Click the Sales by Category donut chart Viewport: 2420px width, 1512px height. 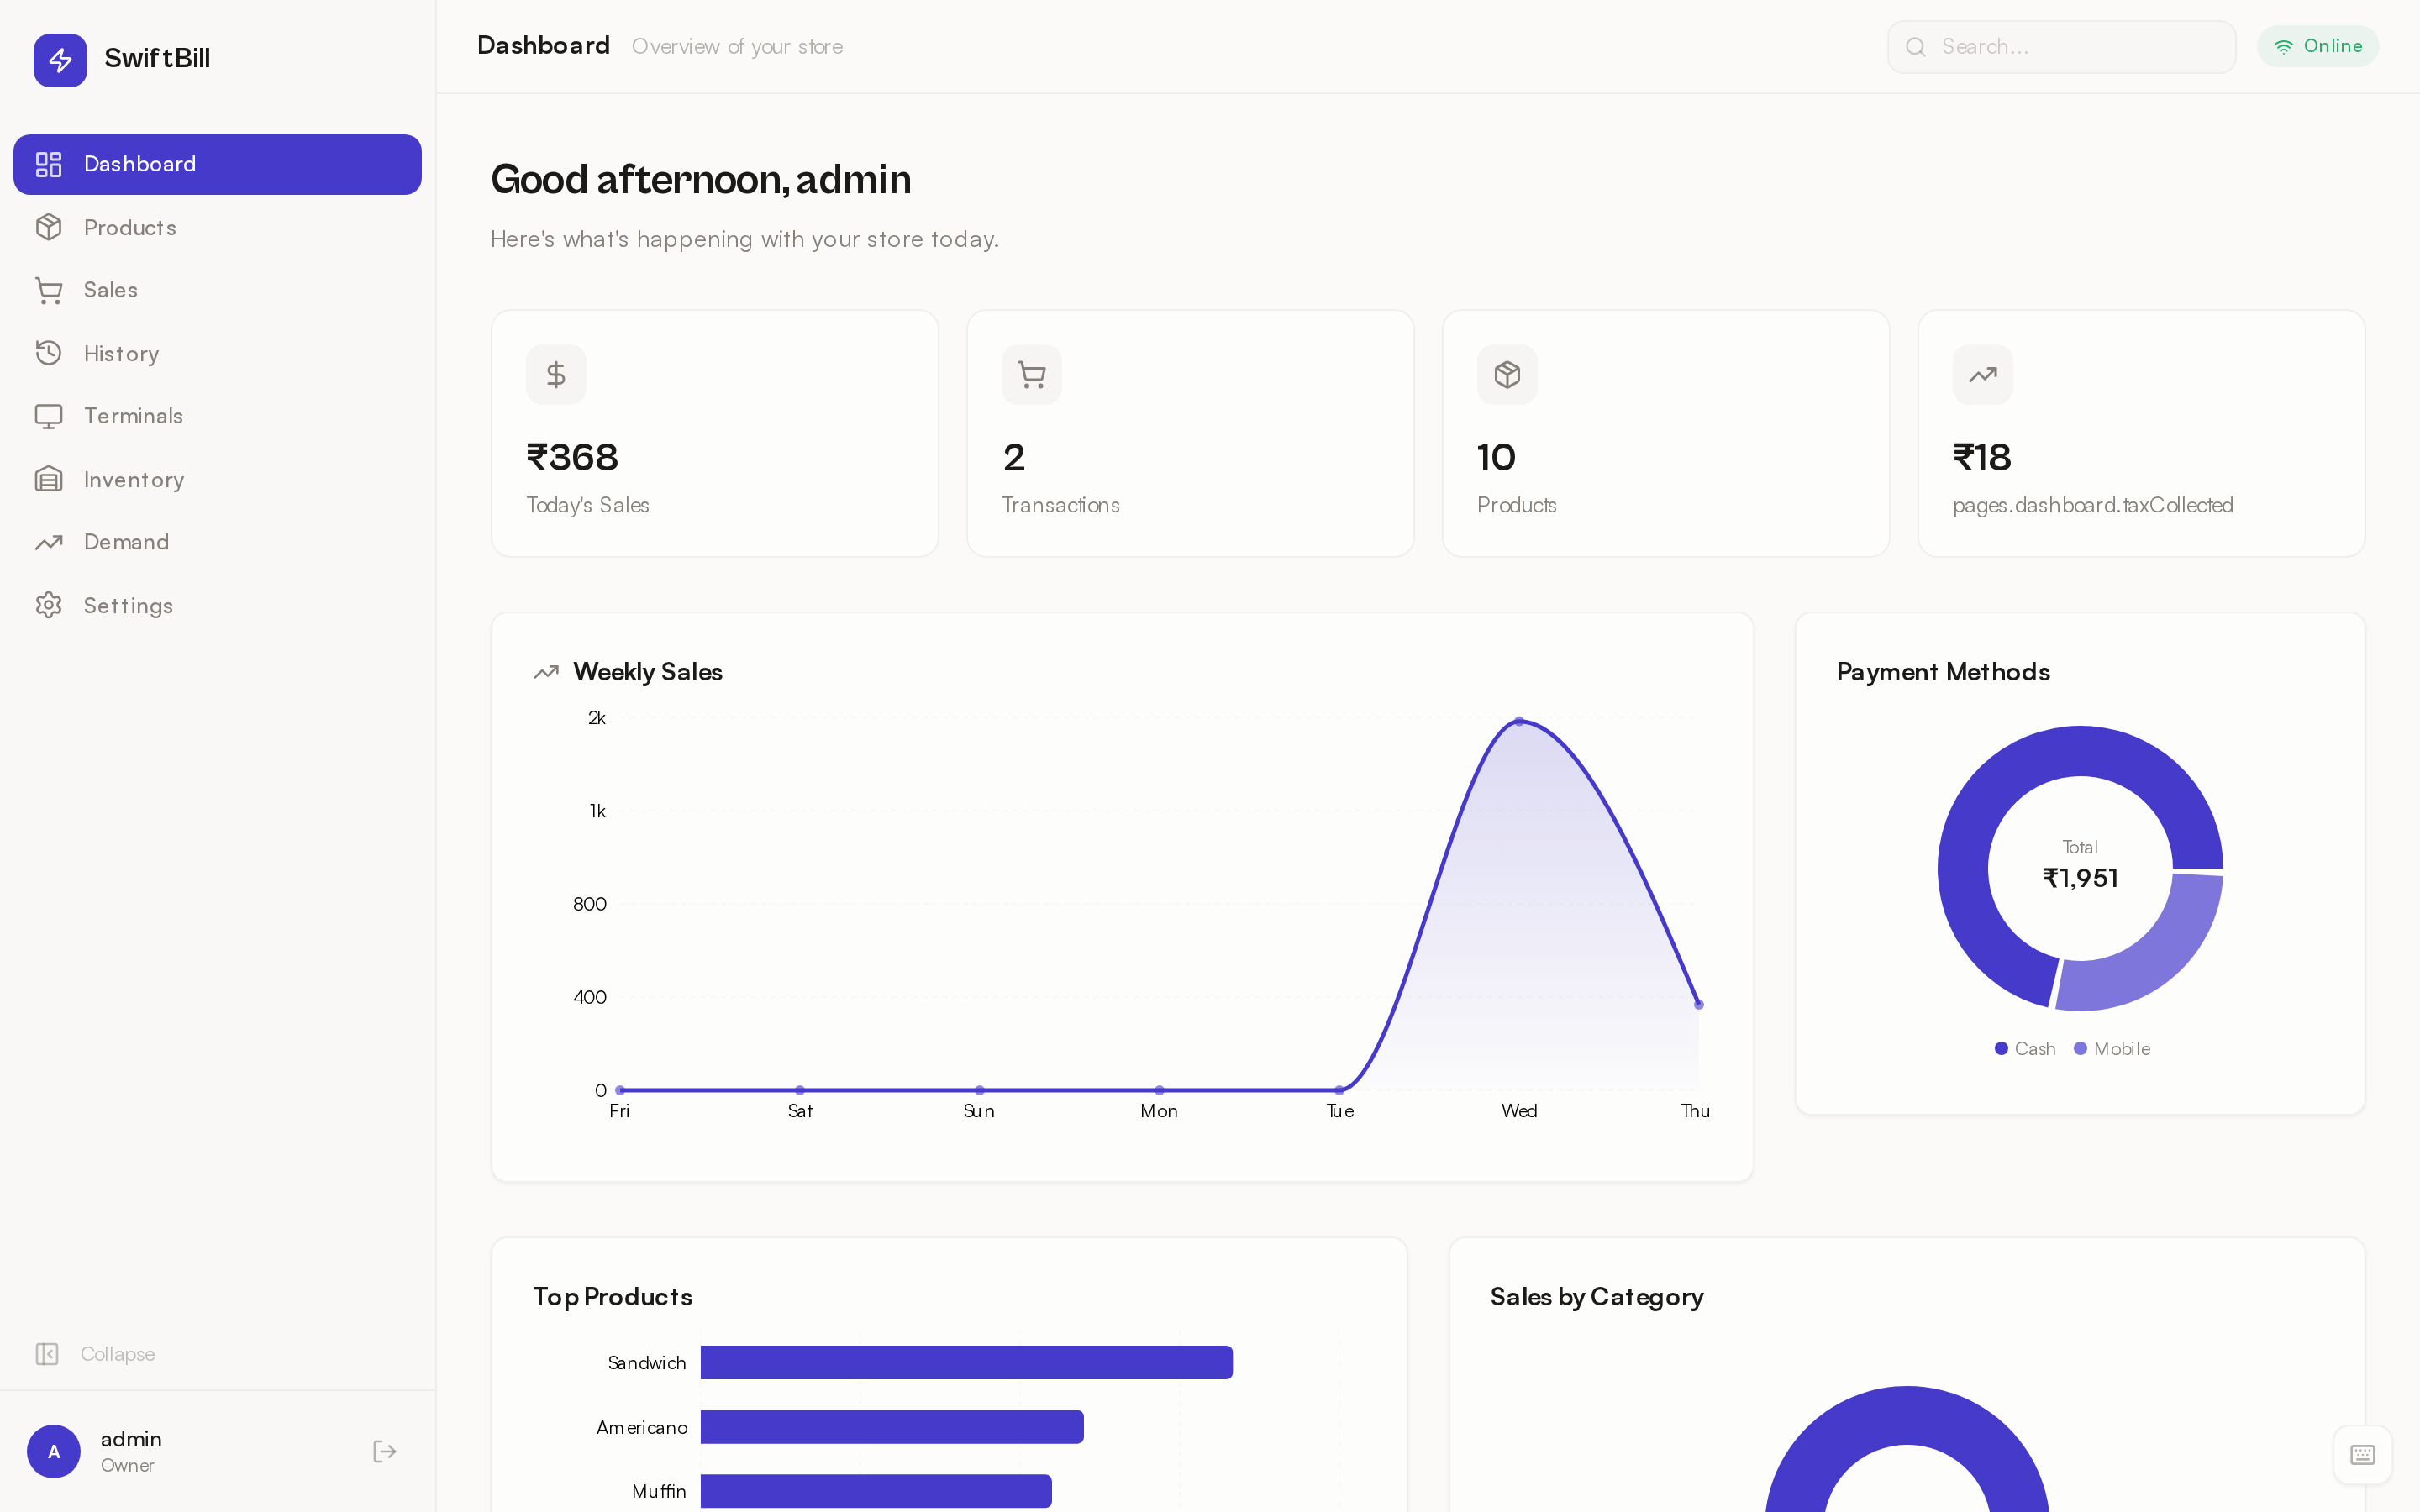(x=1907, y=1449)
